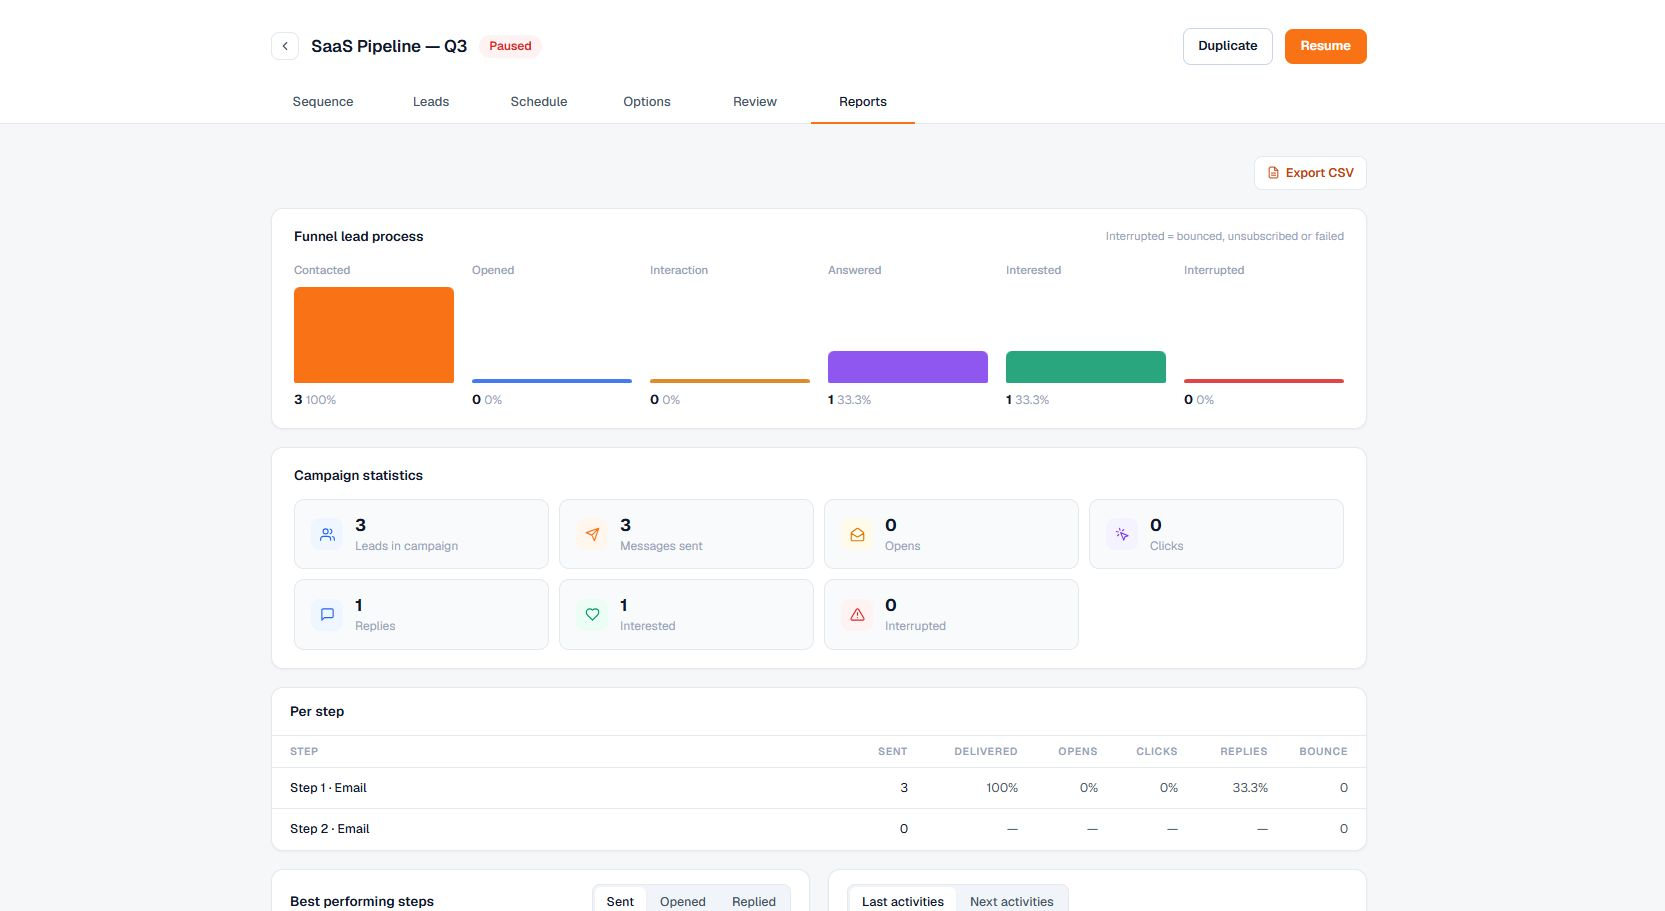Go to the Options tab
1665x911 pixels.
647,102
